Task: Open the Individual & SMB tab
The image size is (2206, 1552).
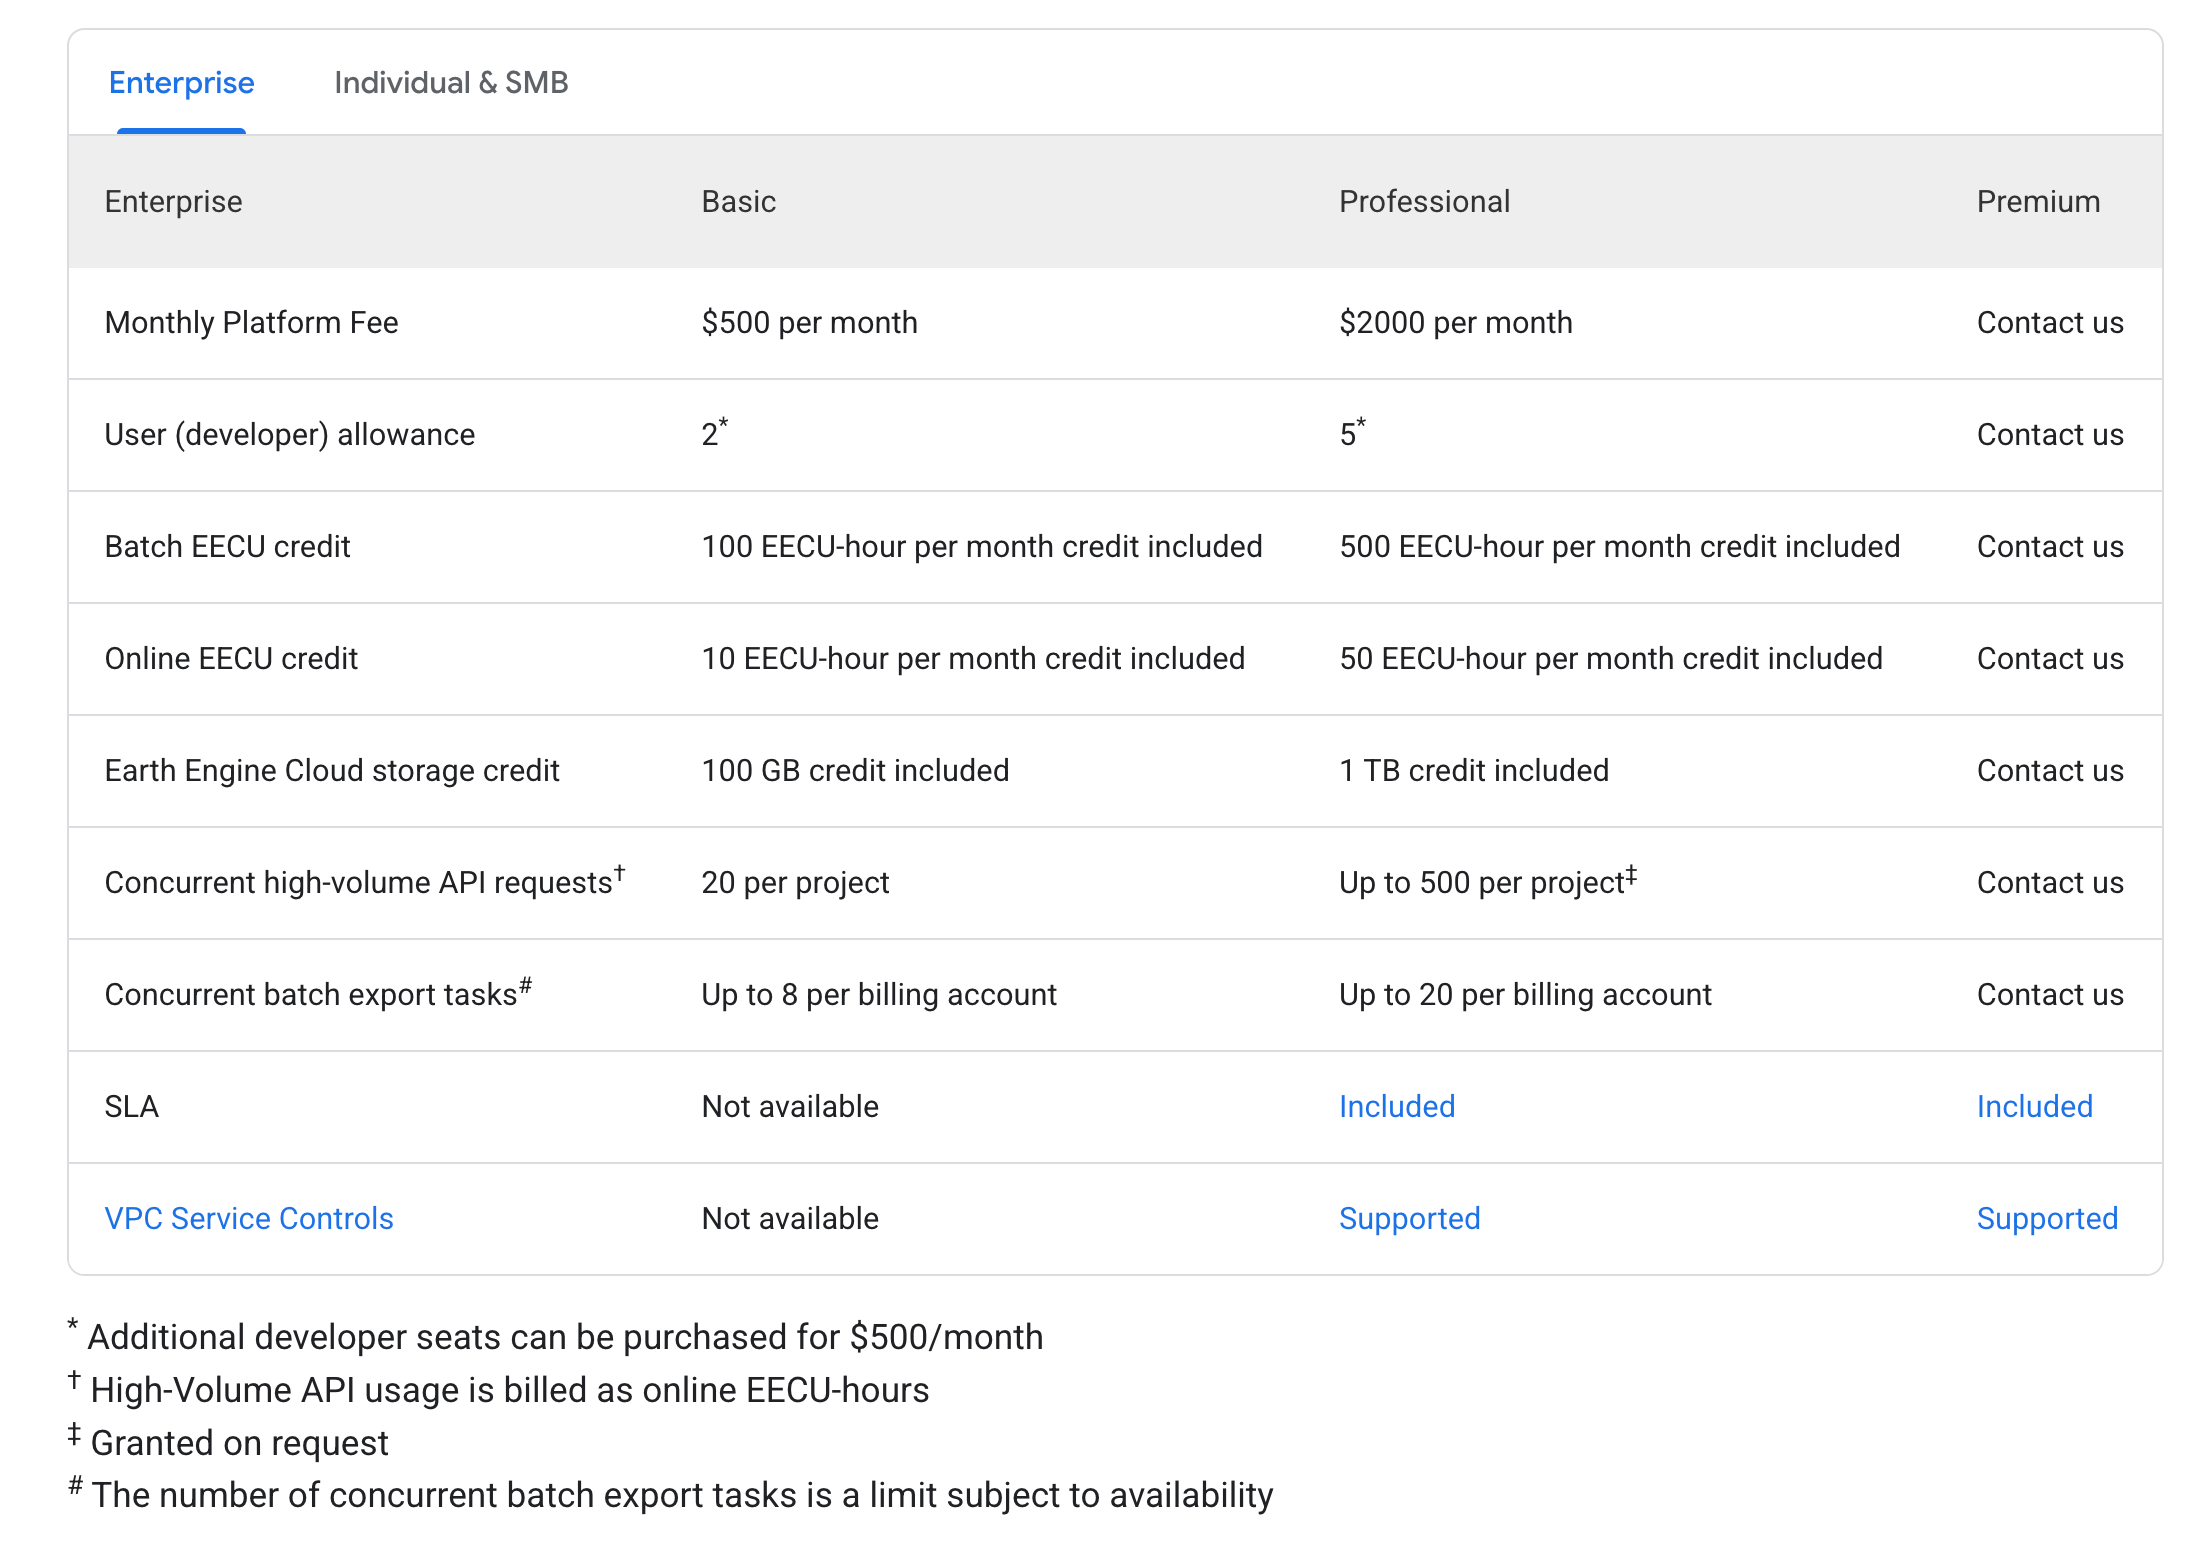Action: tap(451, 82)
